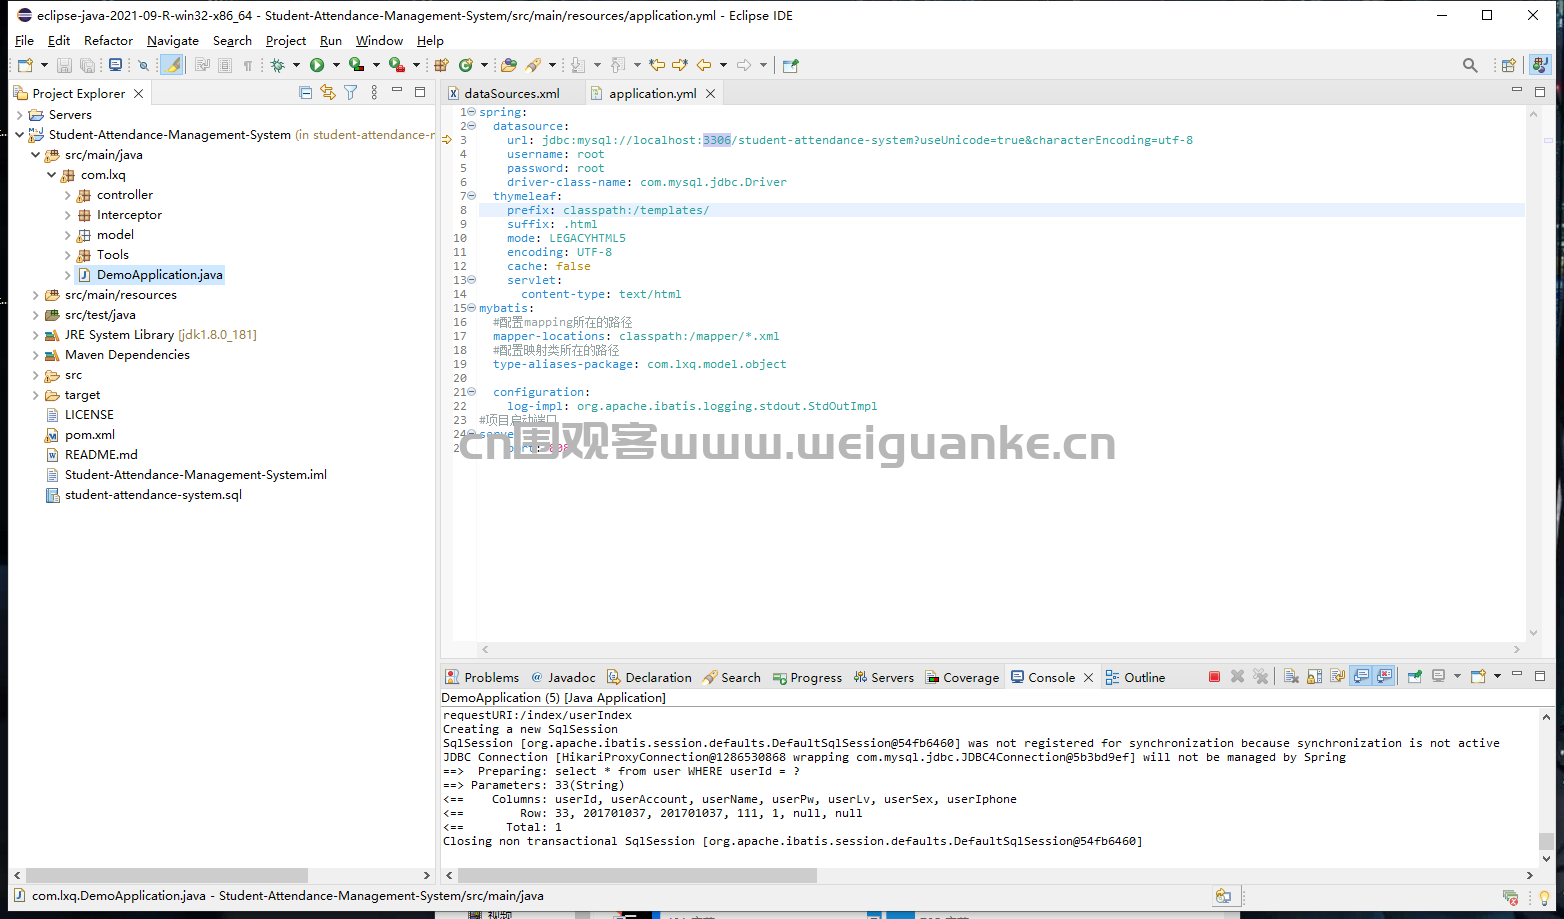1564x919 pixels.
Task: Open the Project Explorer filter icon
Action: 350,93
